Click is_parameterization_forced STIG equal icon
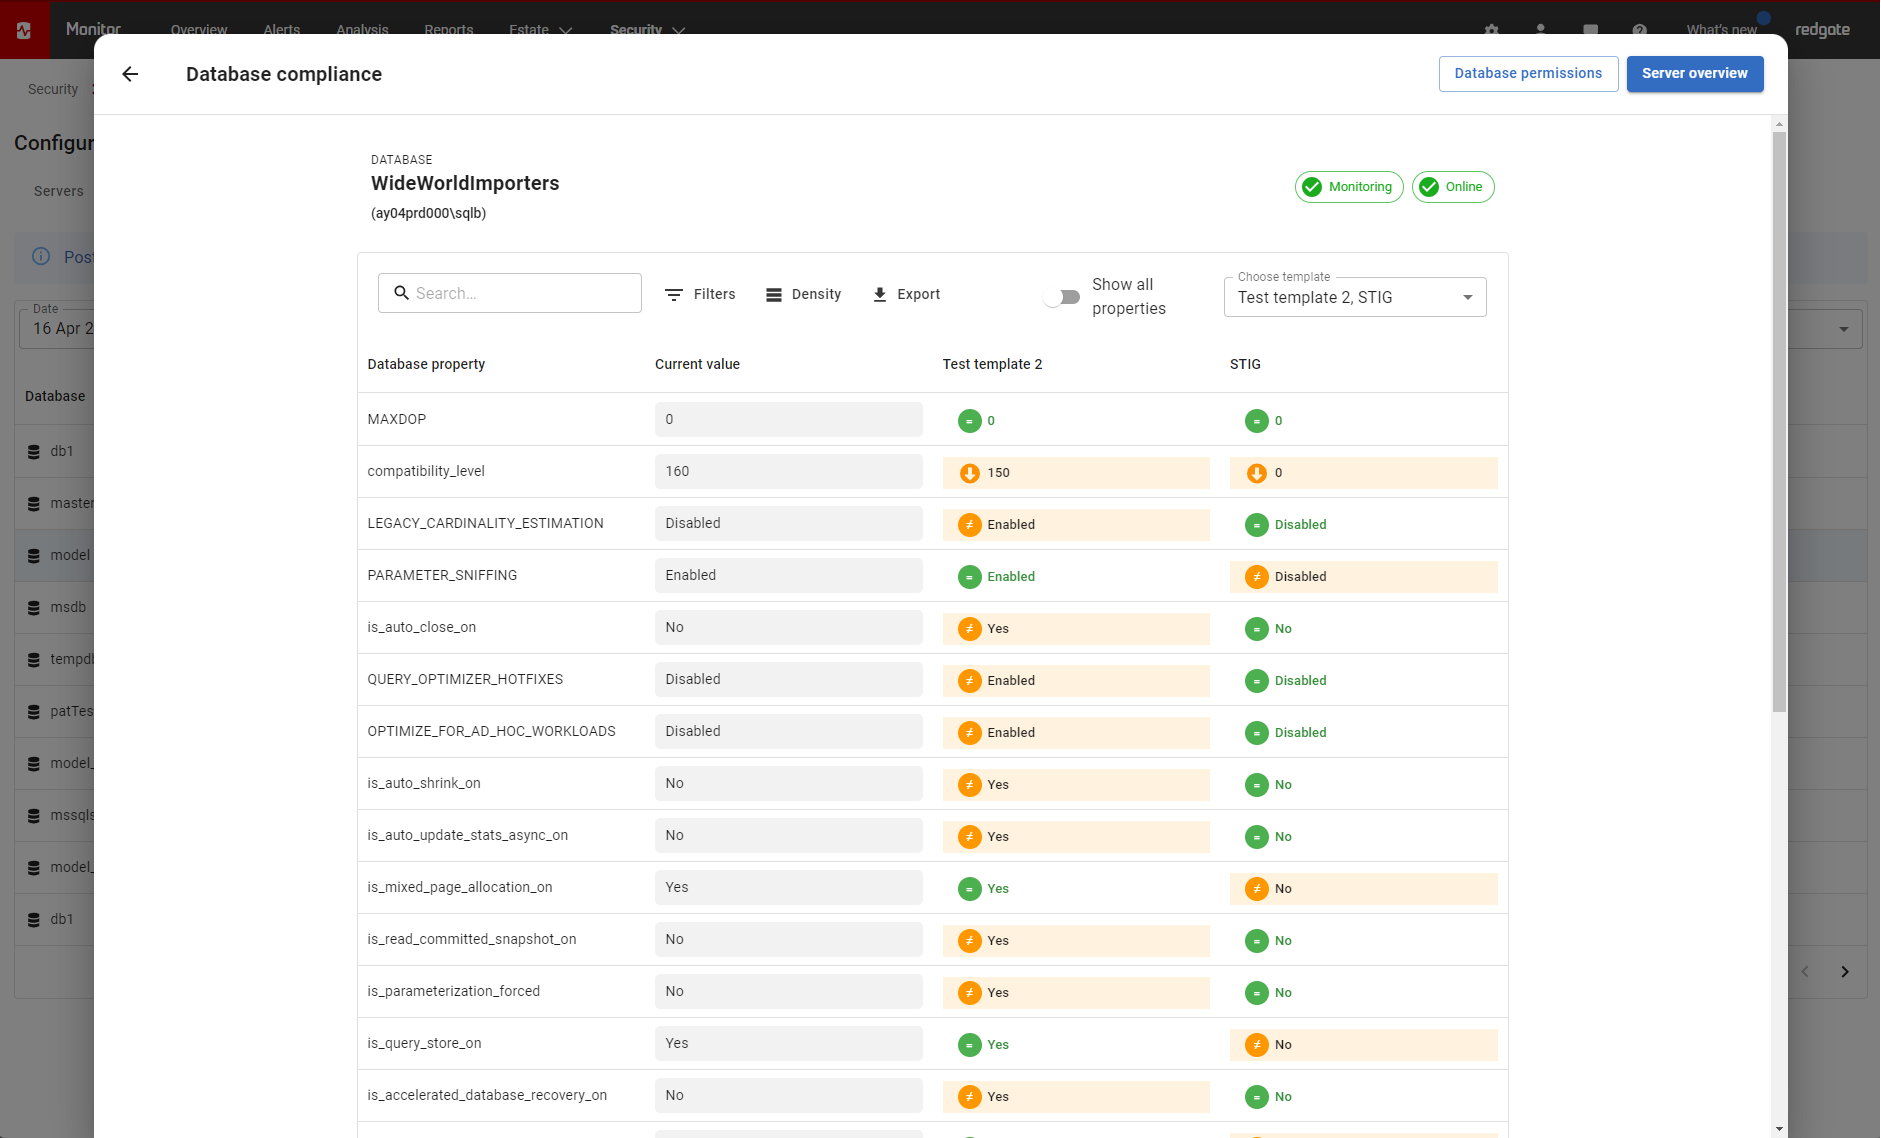This screenshot has width=1881, height=1138. point(1257,993)
